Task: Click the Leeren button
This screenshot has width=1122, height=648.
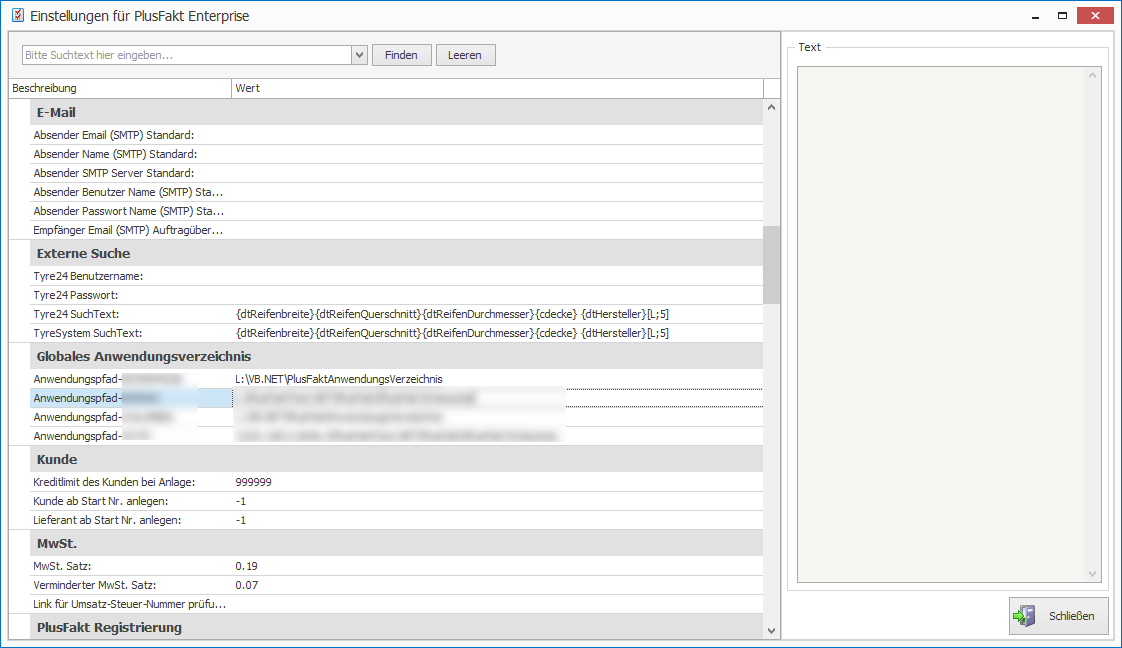Action: pos(465,55)
